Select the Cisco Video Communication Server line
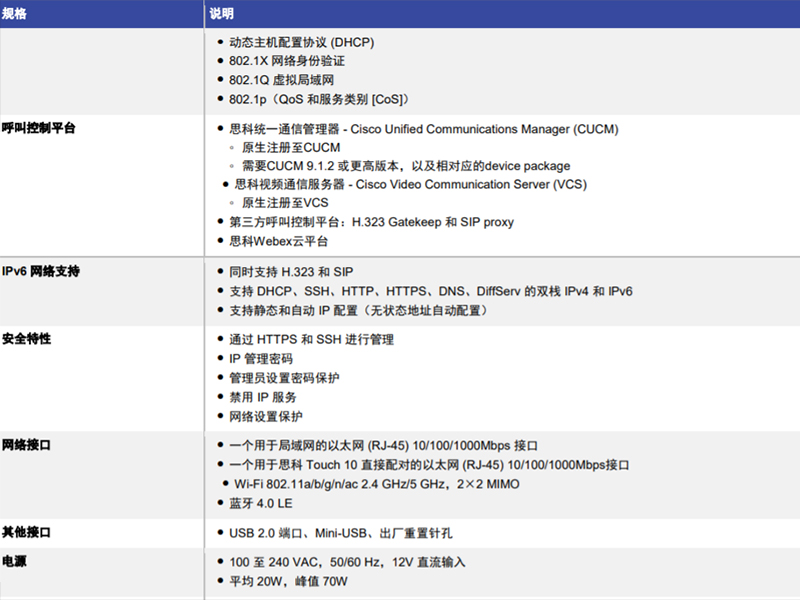This screenshot has height=600, width=800. [x=411, y=184]
